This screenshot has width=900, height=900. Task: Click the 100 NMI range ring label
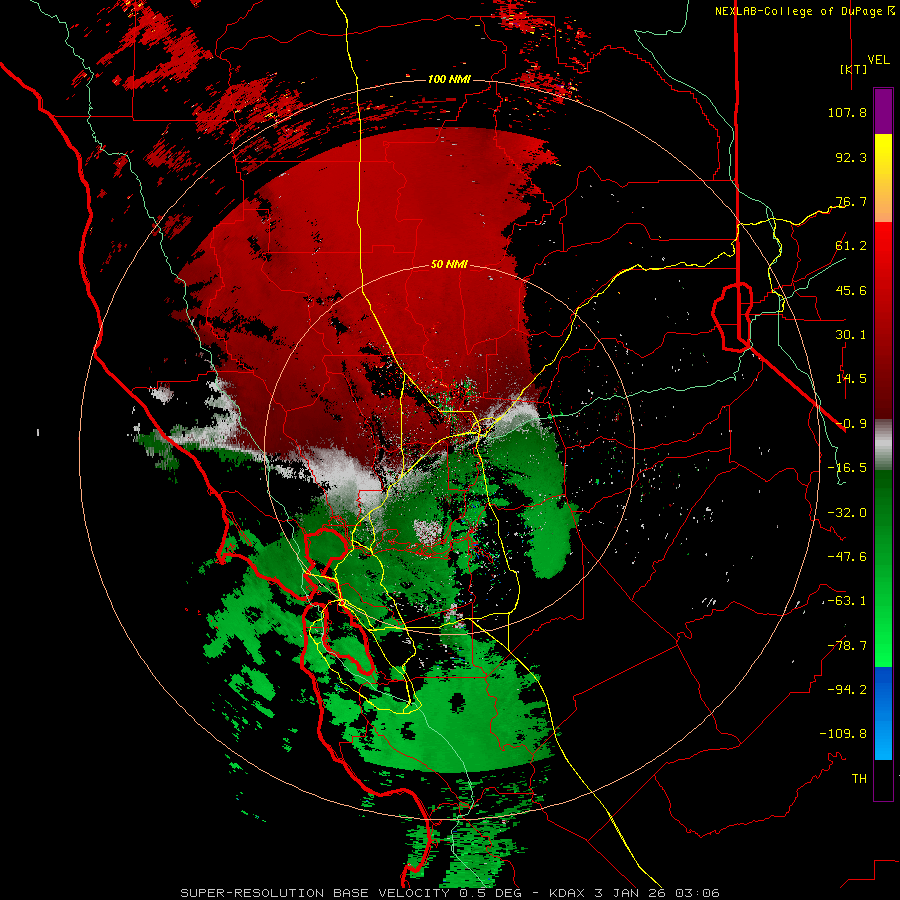[x=449, y=79]
